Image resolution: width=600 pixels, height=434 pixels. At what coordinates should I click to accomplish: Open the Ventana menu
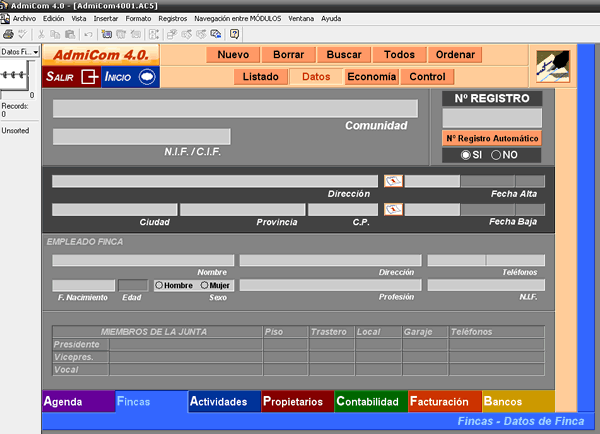(301, 18)
